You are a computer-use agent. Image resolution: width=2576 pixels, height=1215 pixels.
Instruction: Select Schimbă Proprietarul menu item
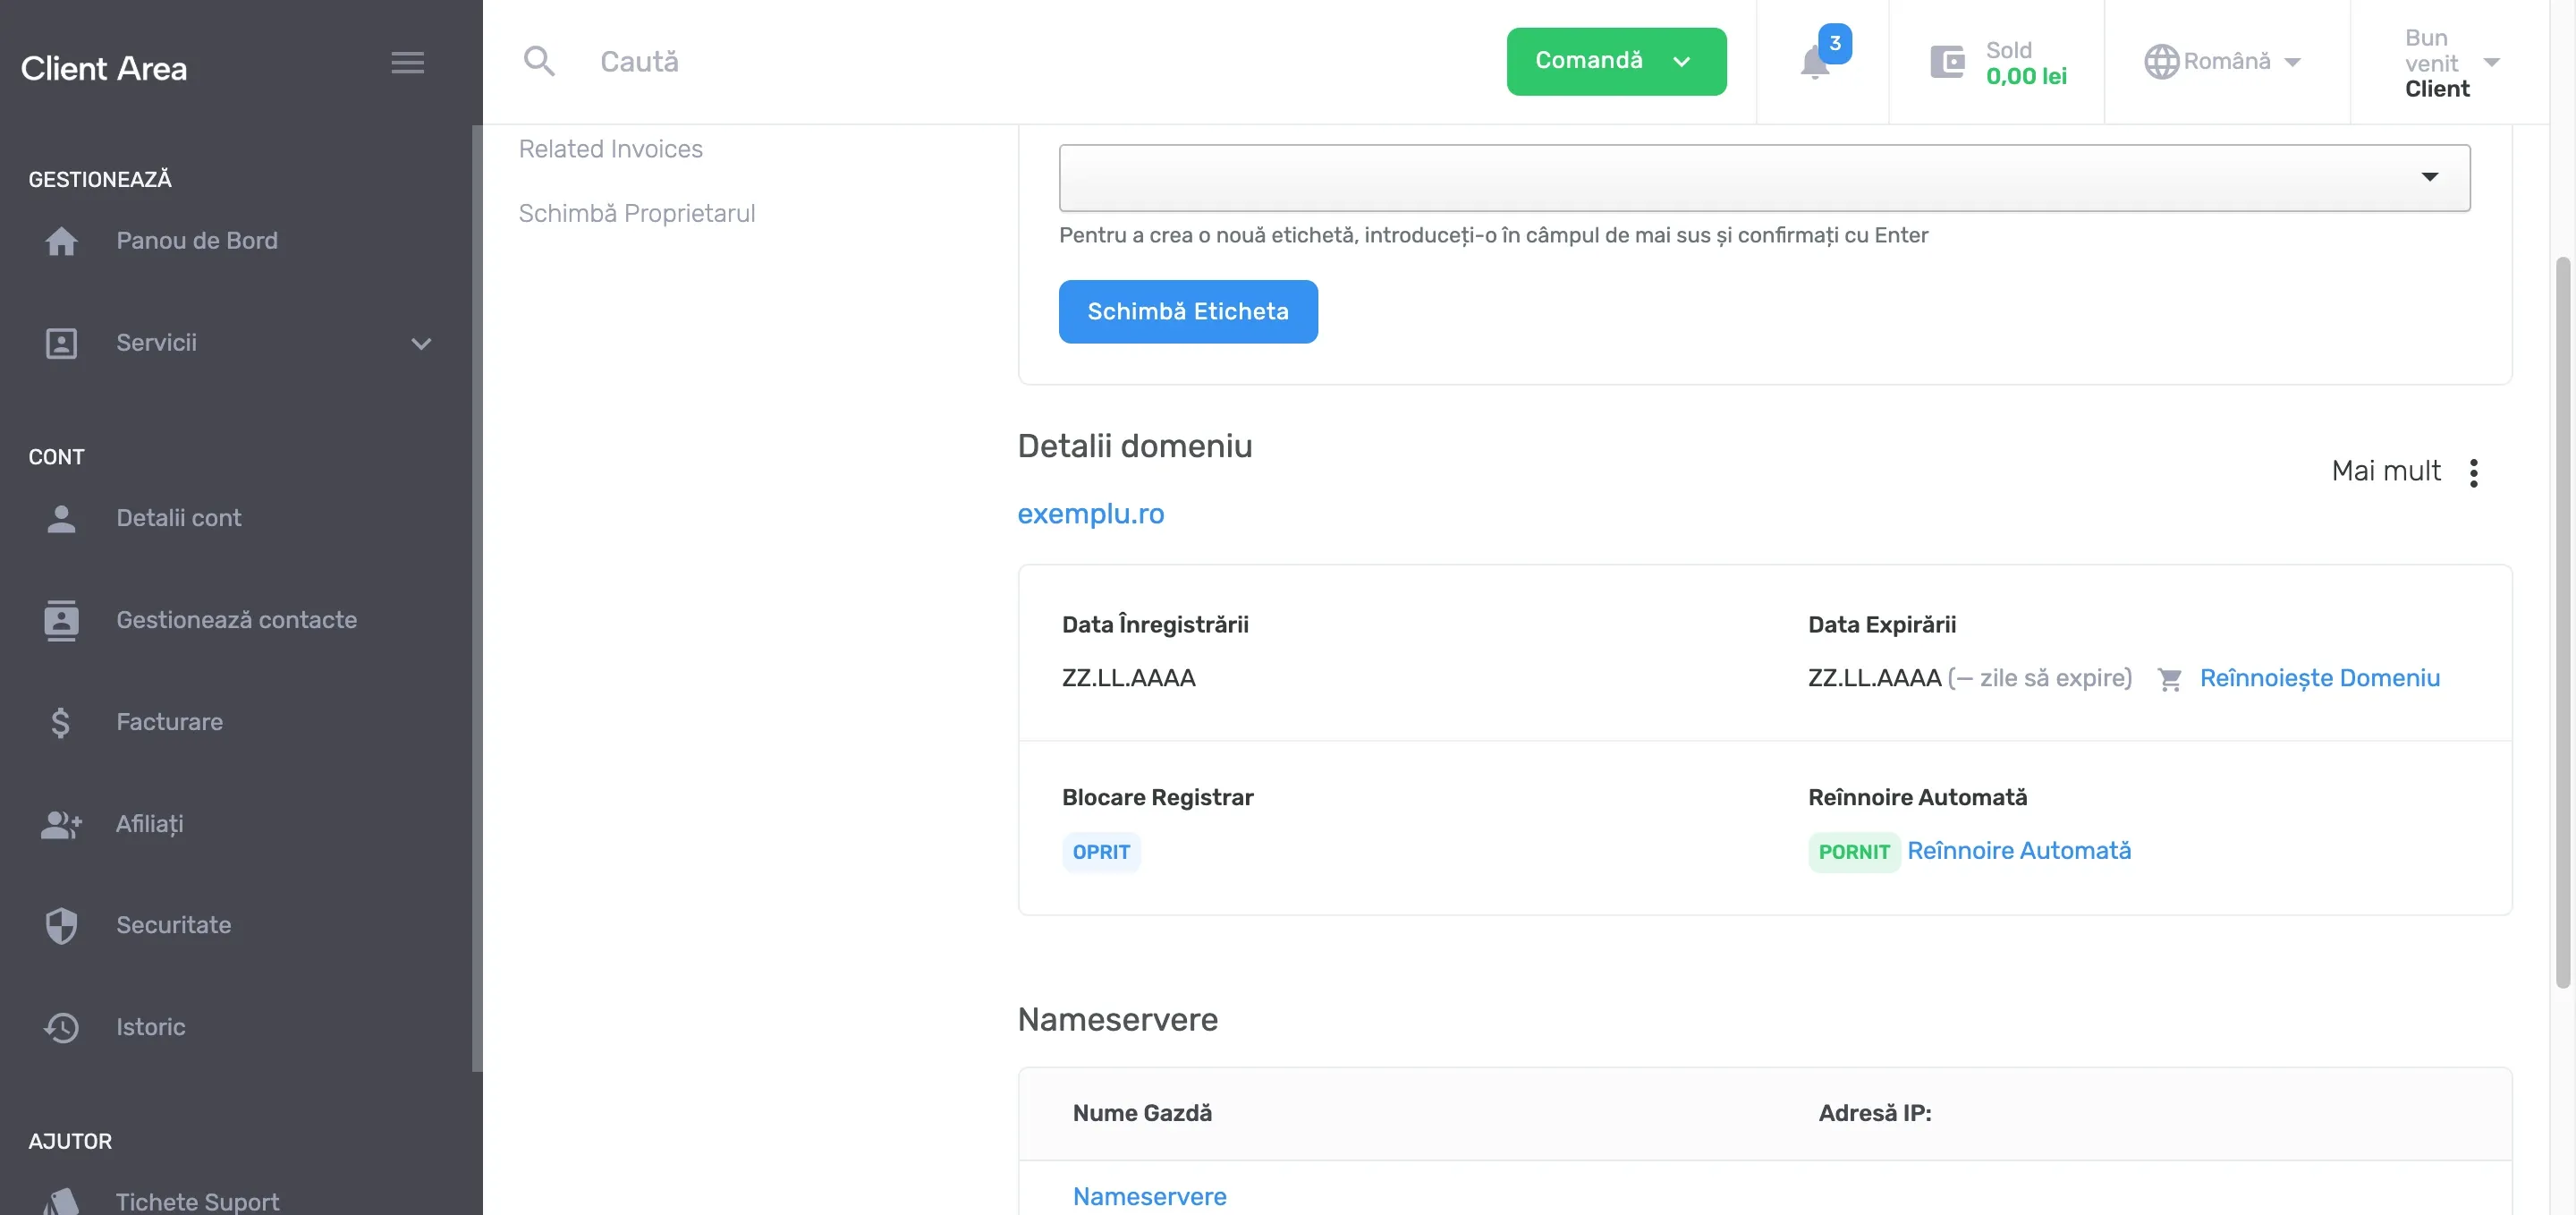tap(636, 213)
